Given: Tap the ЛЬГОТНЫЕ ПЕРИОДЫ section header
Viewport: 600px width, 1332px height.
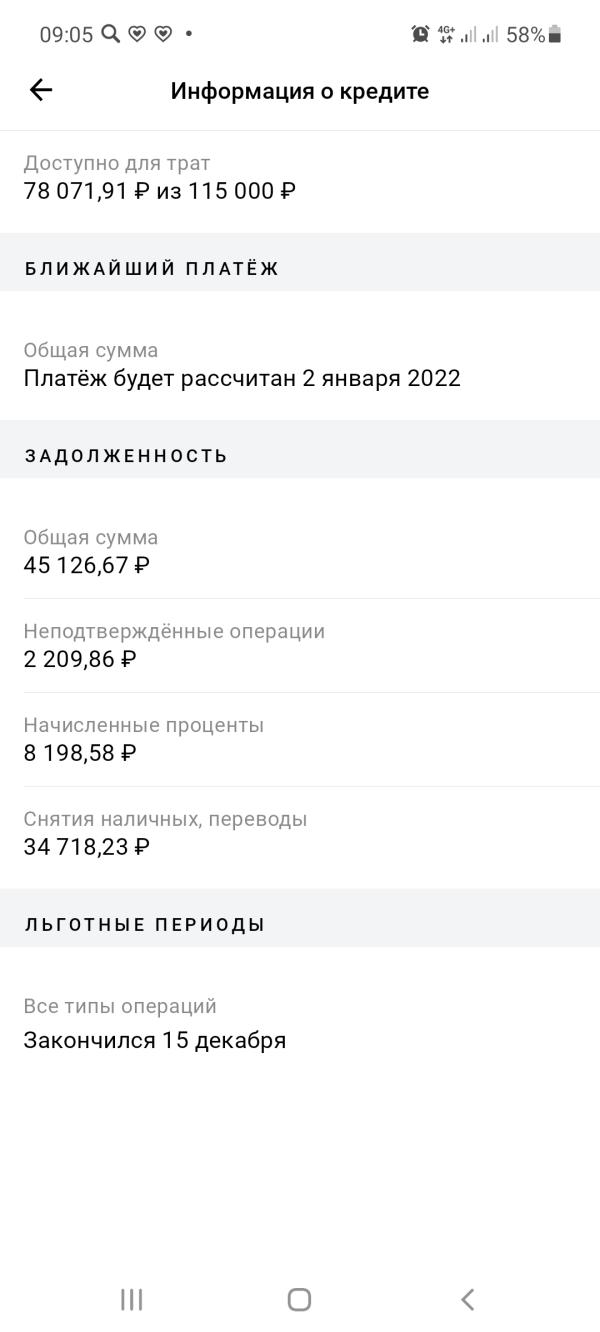Looking at the screenshot, I should pos(145,924).
